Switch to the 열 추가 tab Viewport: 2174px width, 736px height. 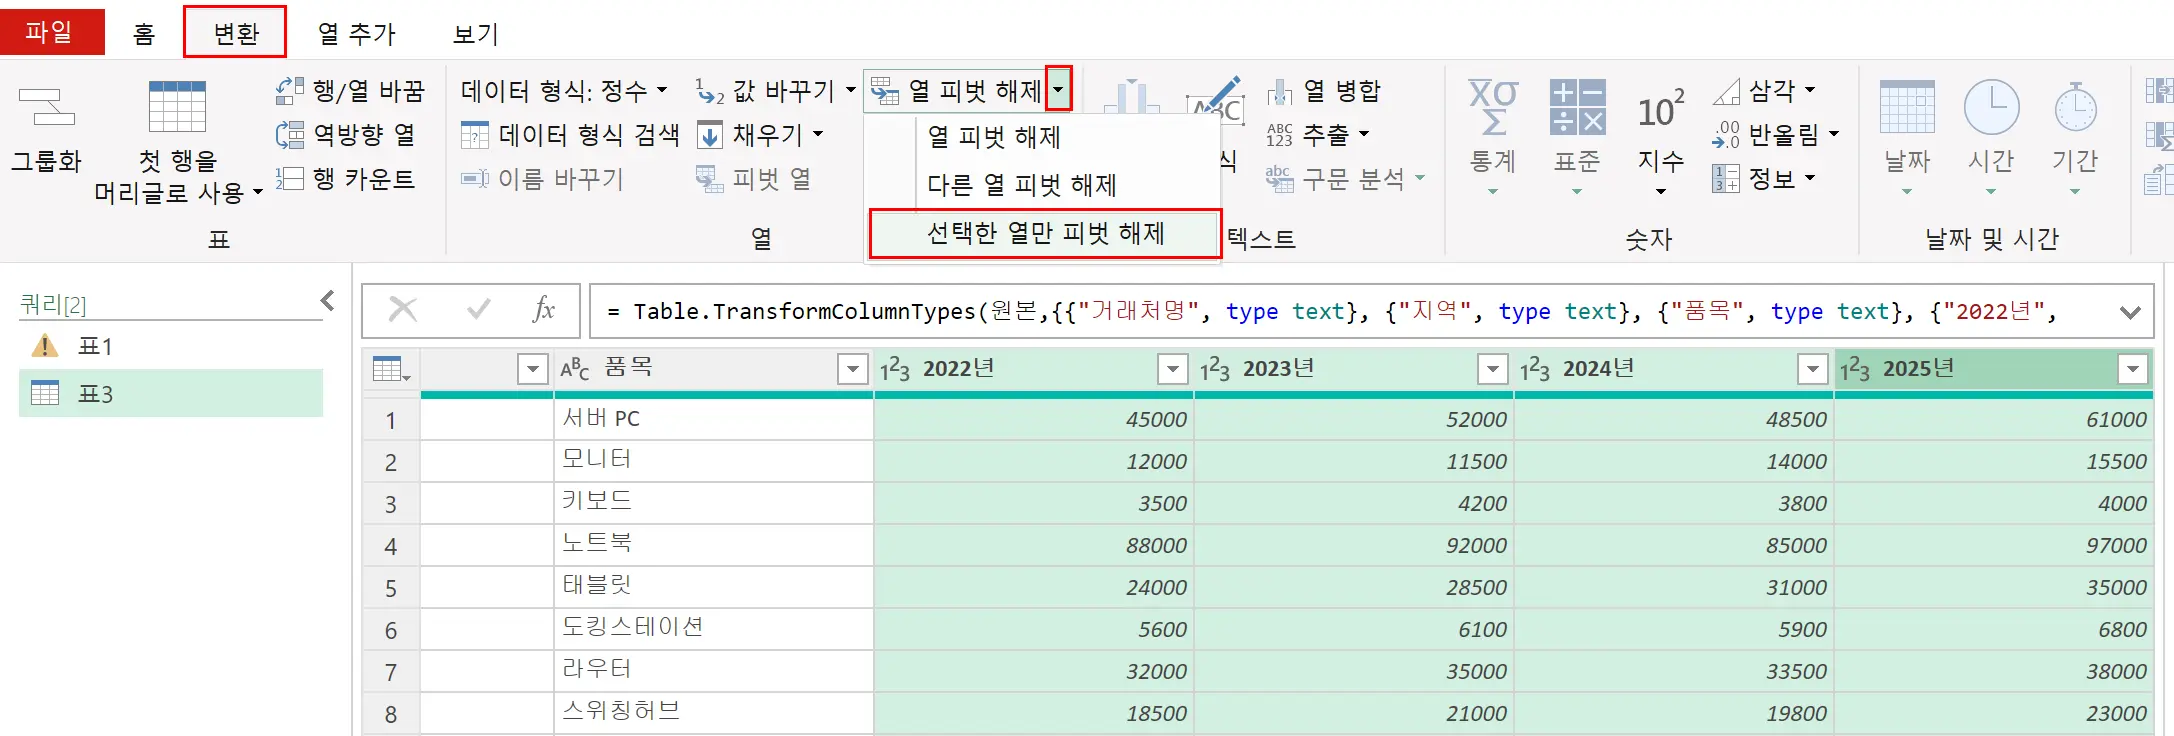coord(357,34)
